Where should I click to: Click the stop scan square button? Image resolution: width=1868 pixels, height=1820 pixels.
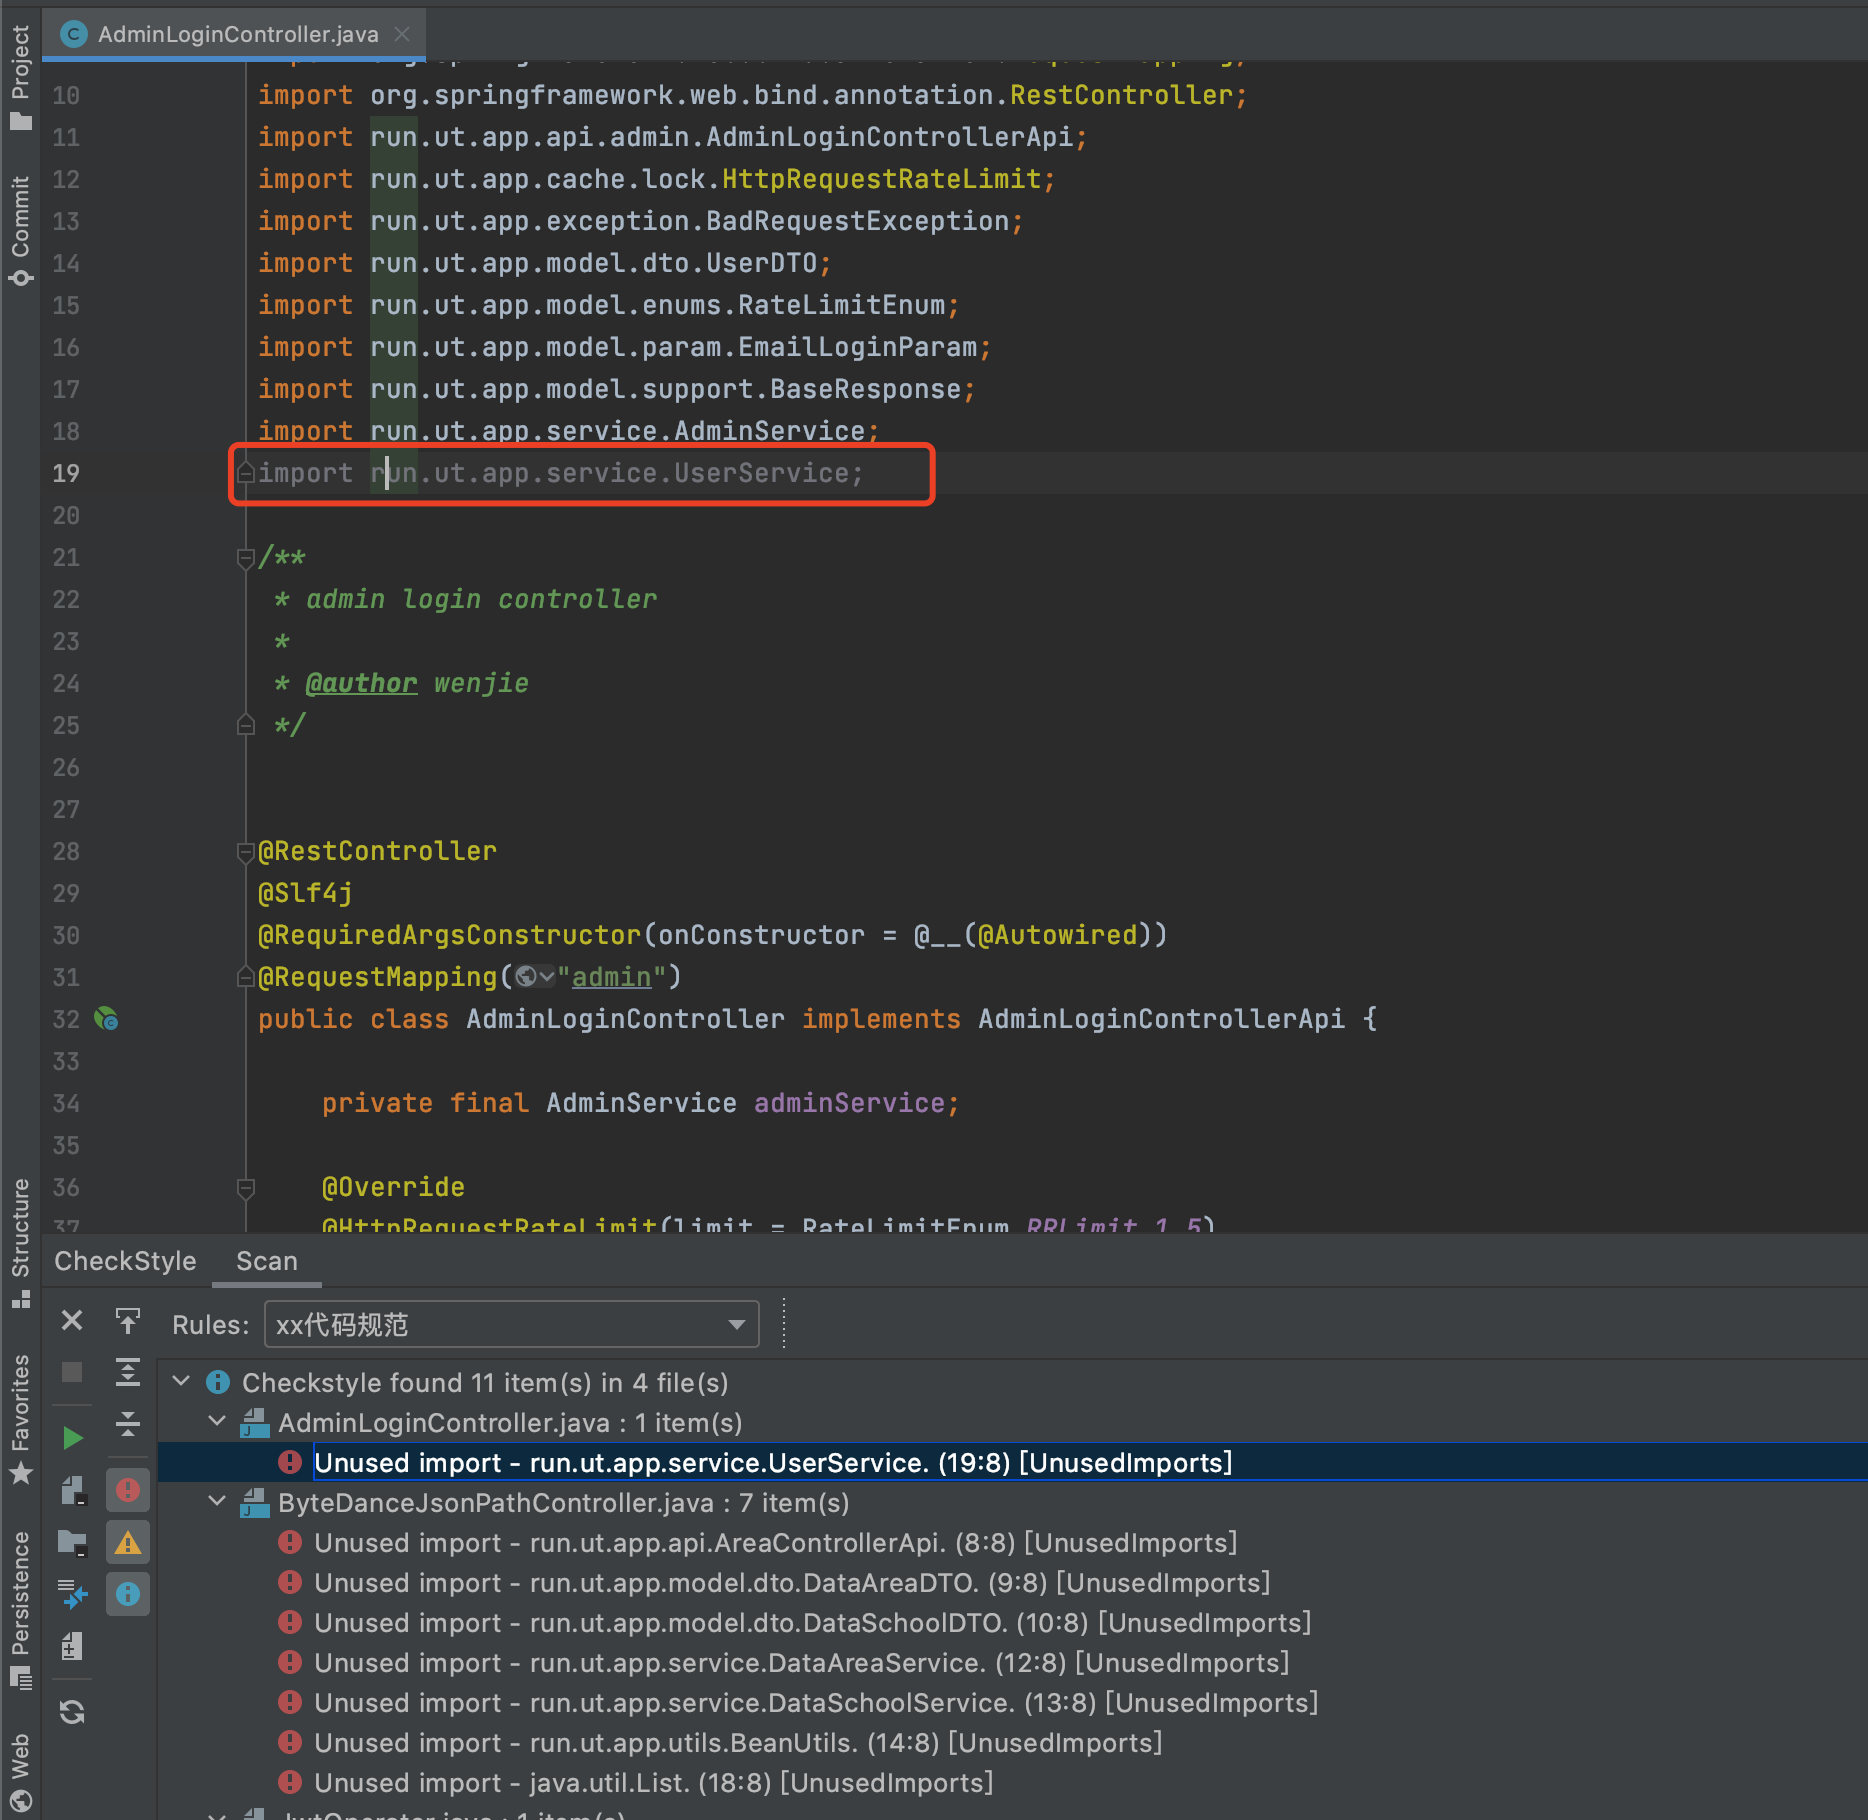(72, 1371)
